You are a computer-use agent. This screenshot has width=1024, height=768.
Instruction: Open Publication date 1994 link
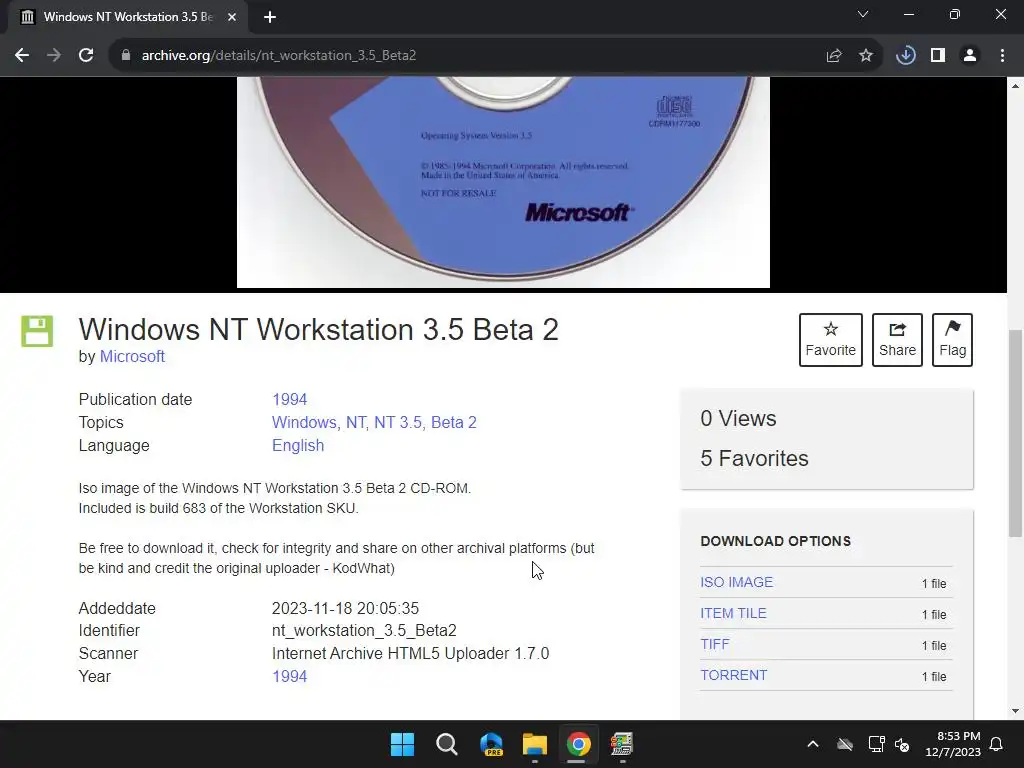[289, 400]
